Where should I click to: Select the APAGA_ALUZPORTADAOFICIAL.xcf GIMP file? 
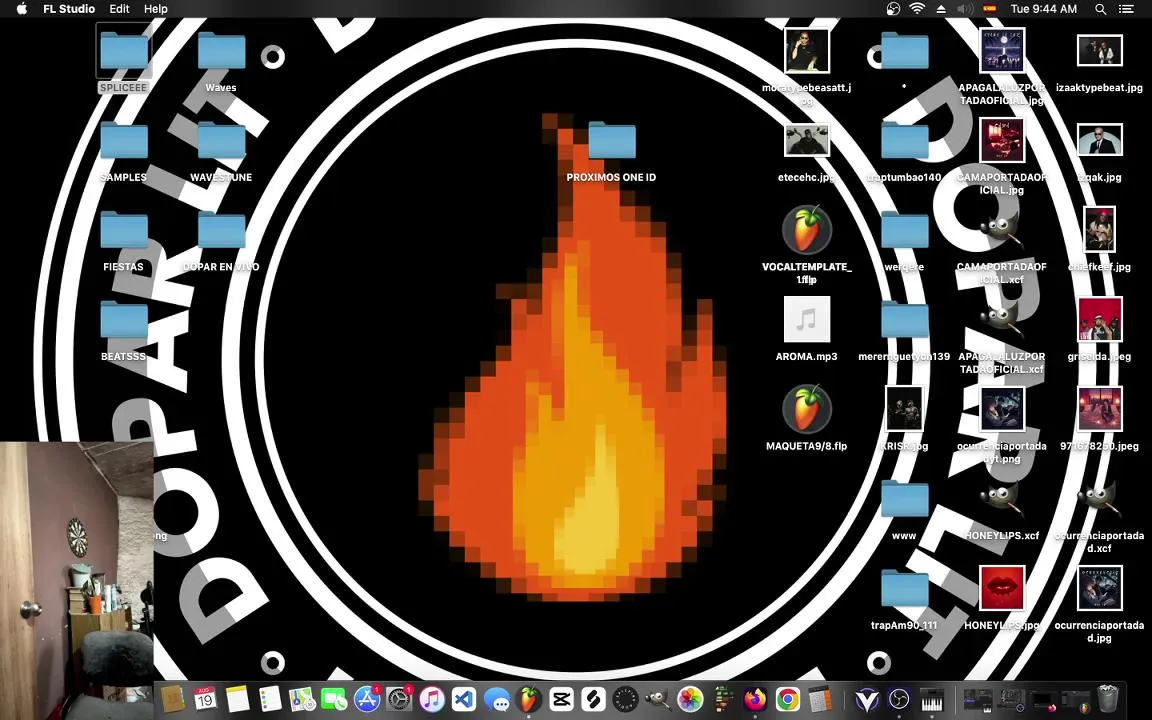(1002, 320)
